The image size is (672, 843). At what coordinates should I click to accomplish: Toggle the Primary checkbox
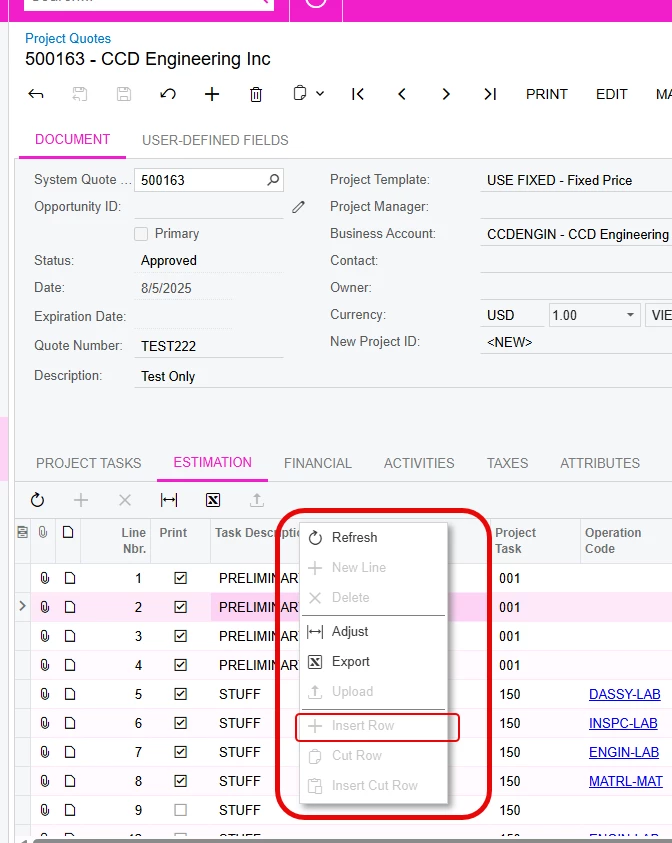pos(141,234)
